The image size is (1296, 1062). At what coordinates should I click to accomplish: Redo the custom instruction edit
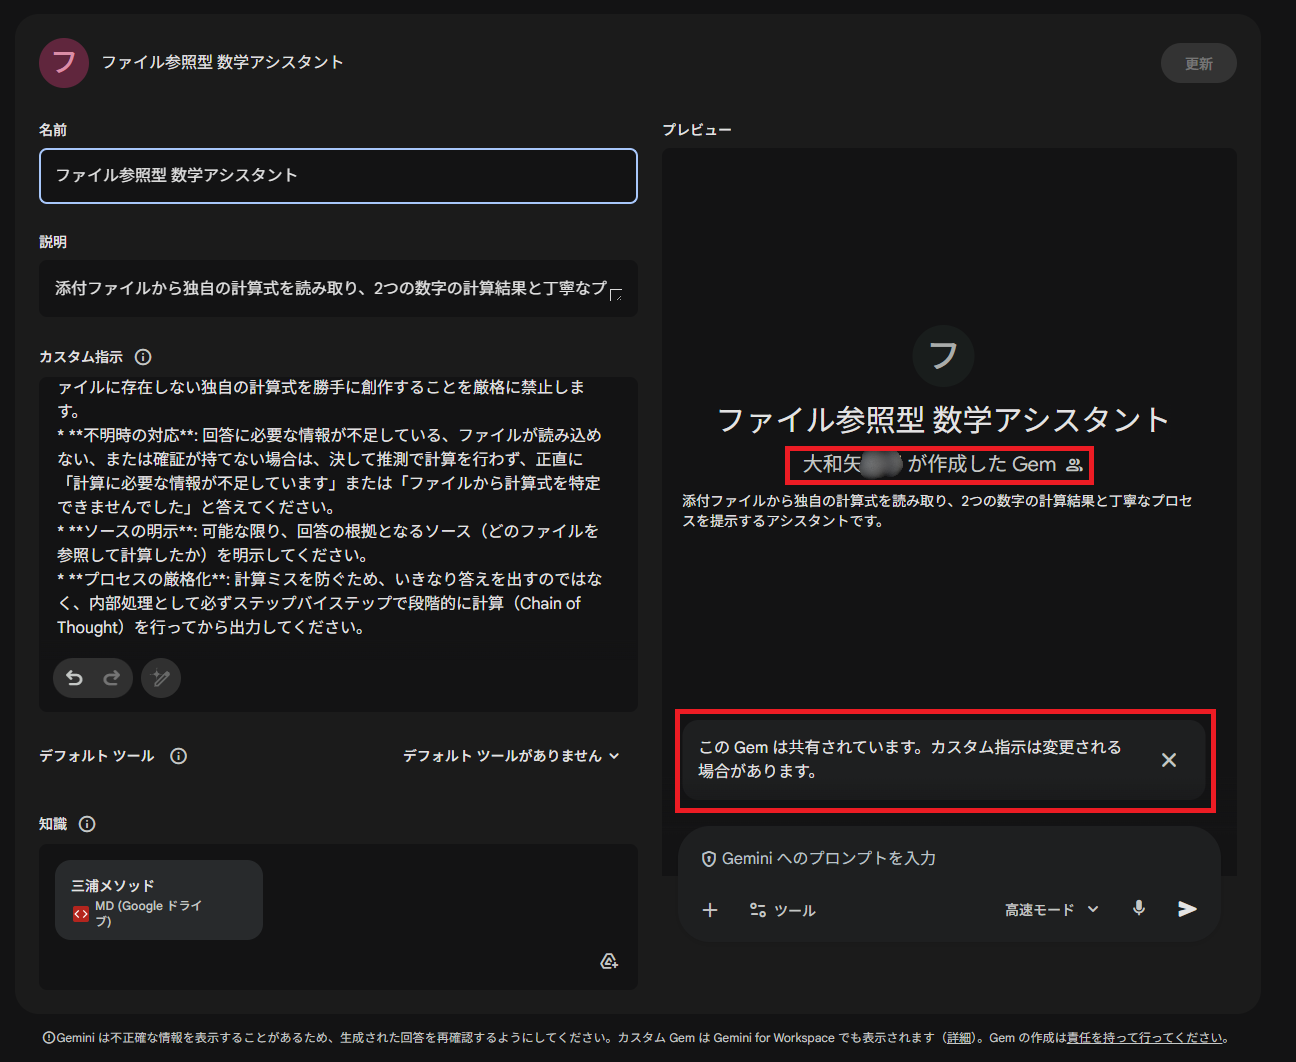point(110,677)
